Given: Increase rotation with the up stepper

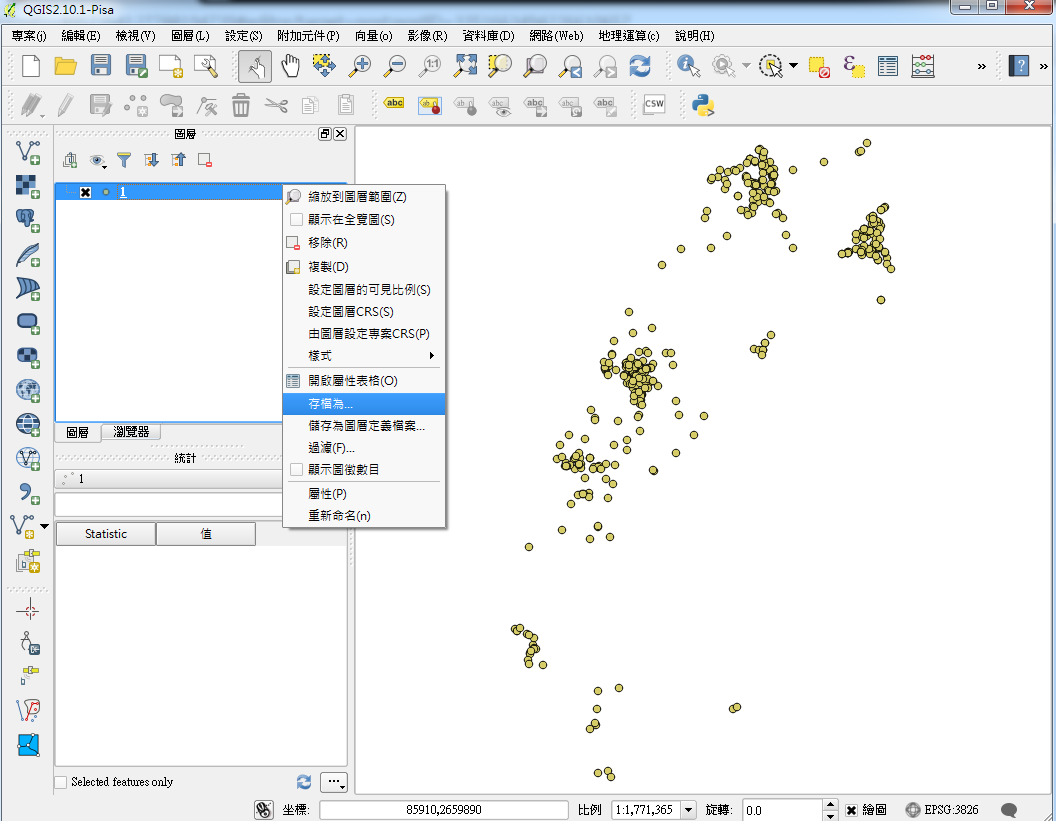Looking at the screenshot, I should pyautogui.click(x=829, y=804).
